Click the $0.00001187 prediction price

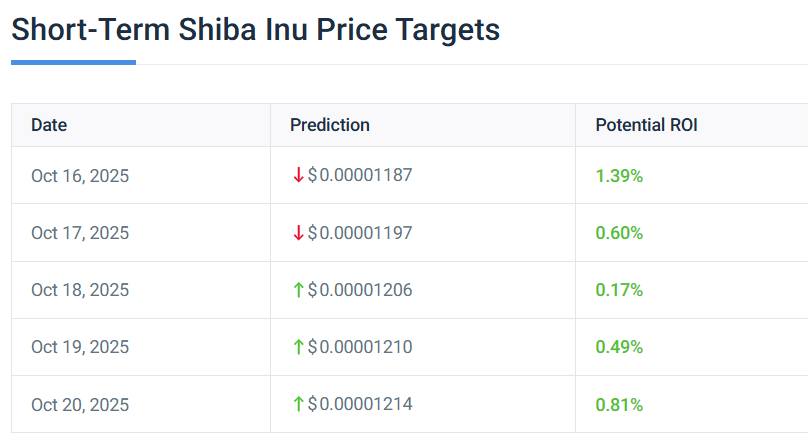click(360, 175)
